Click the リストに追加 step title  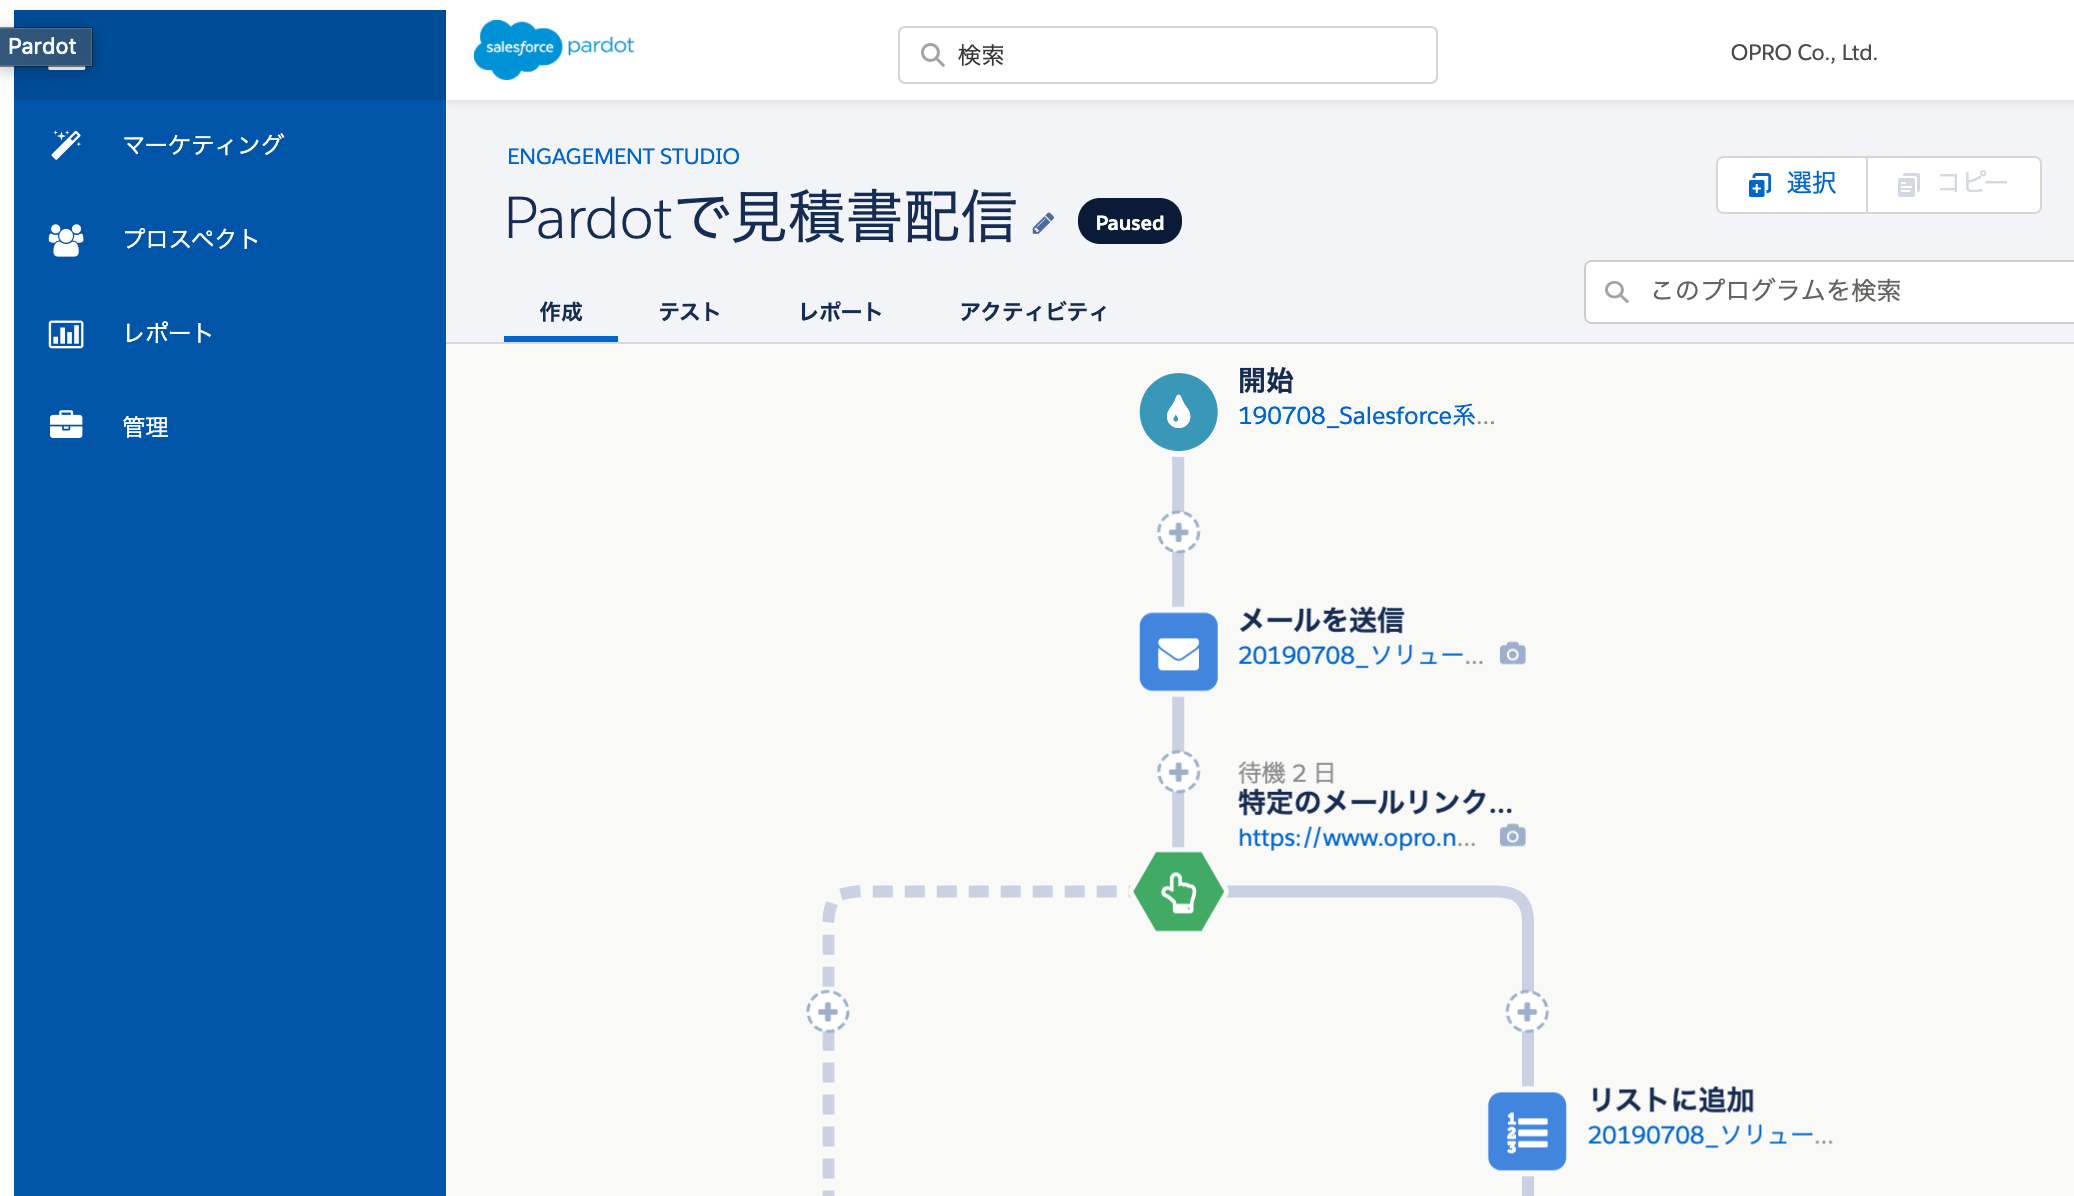tap(1671, 1100)
